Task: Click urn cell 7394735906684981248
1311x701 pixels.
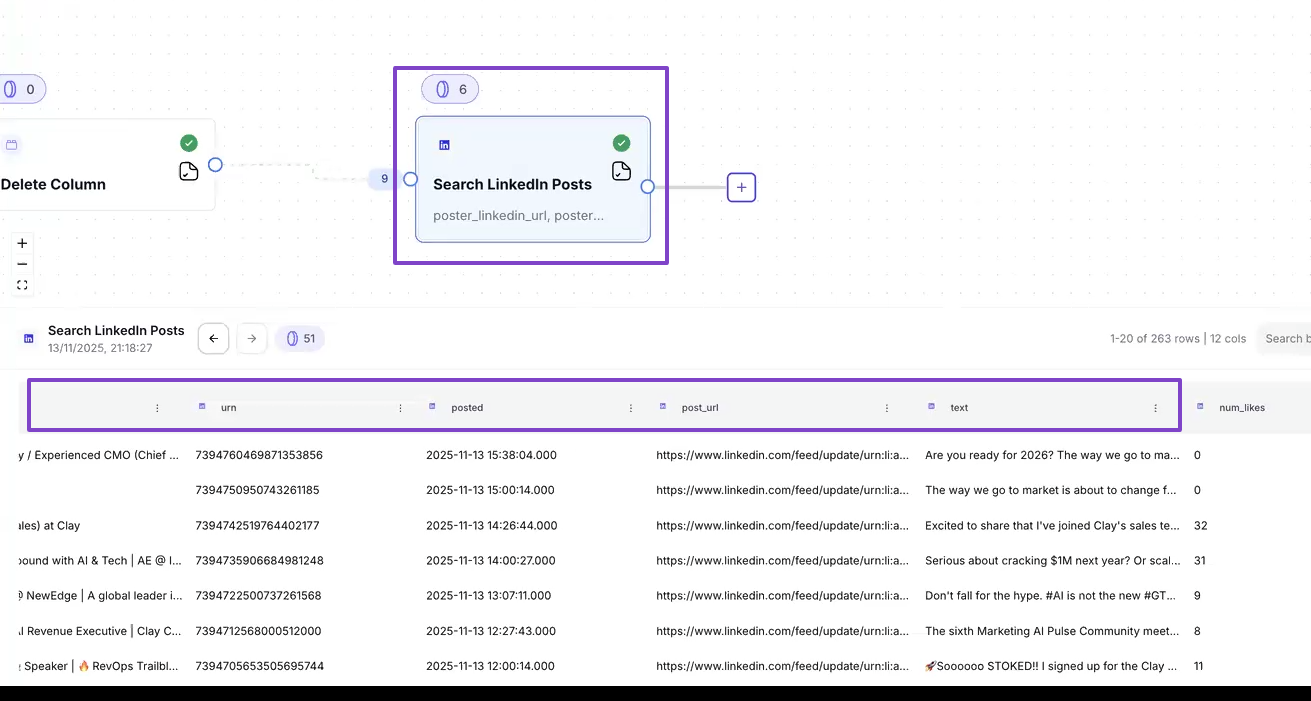Action: point(259,560)
